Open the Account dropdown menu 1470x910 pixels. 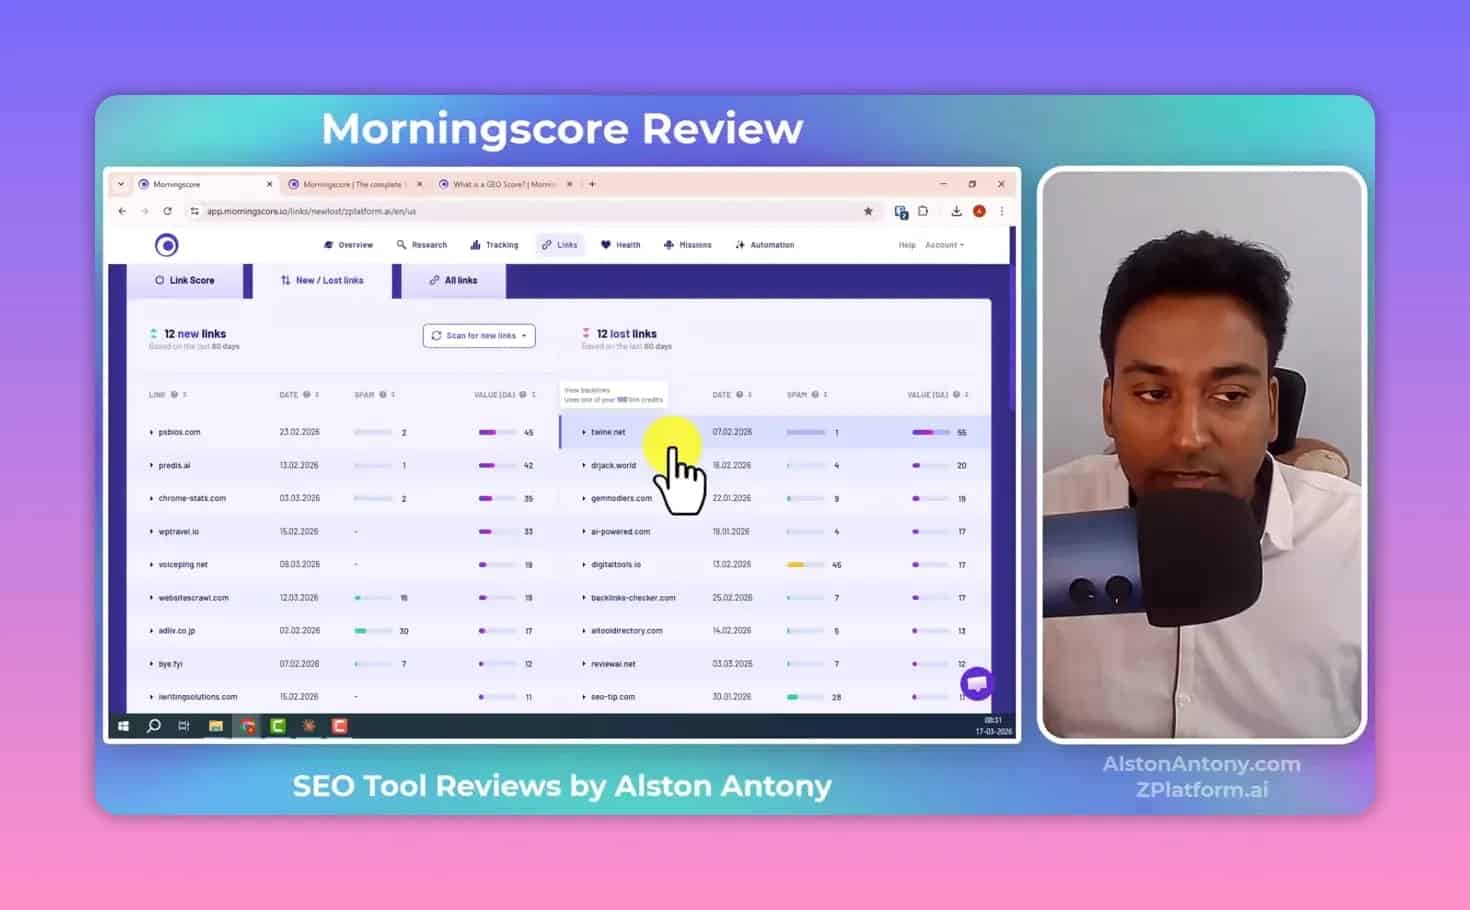pyautogui.click(x=944, y=244)
